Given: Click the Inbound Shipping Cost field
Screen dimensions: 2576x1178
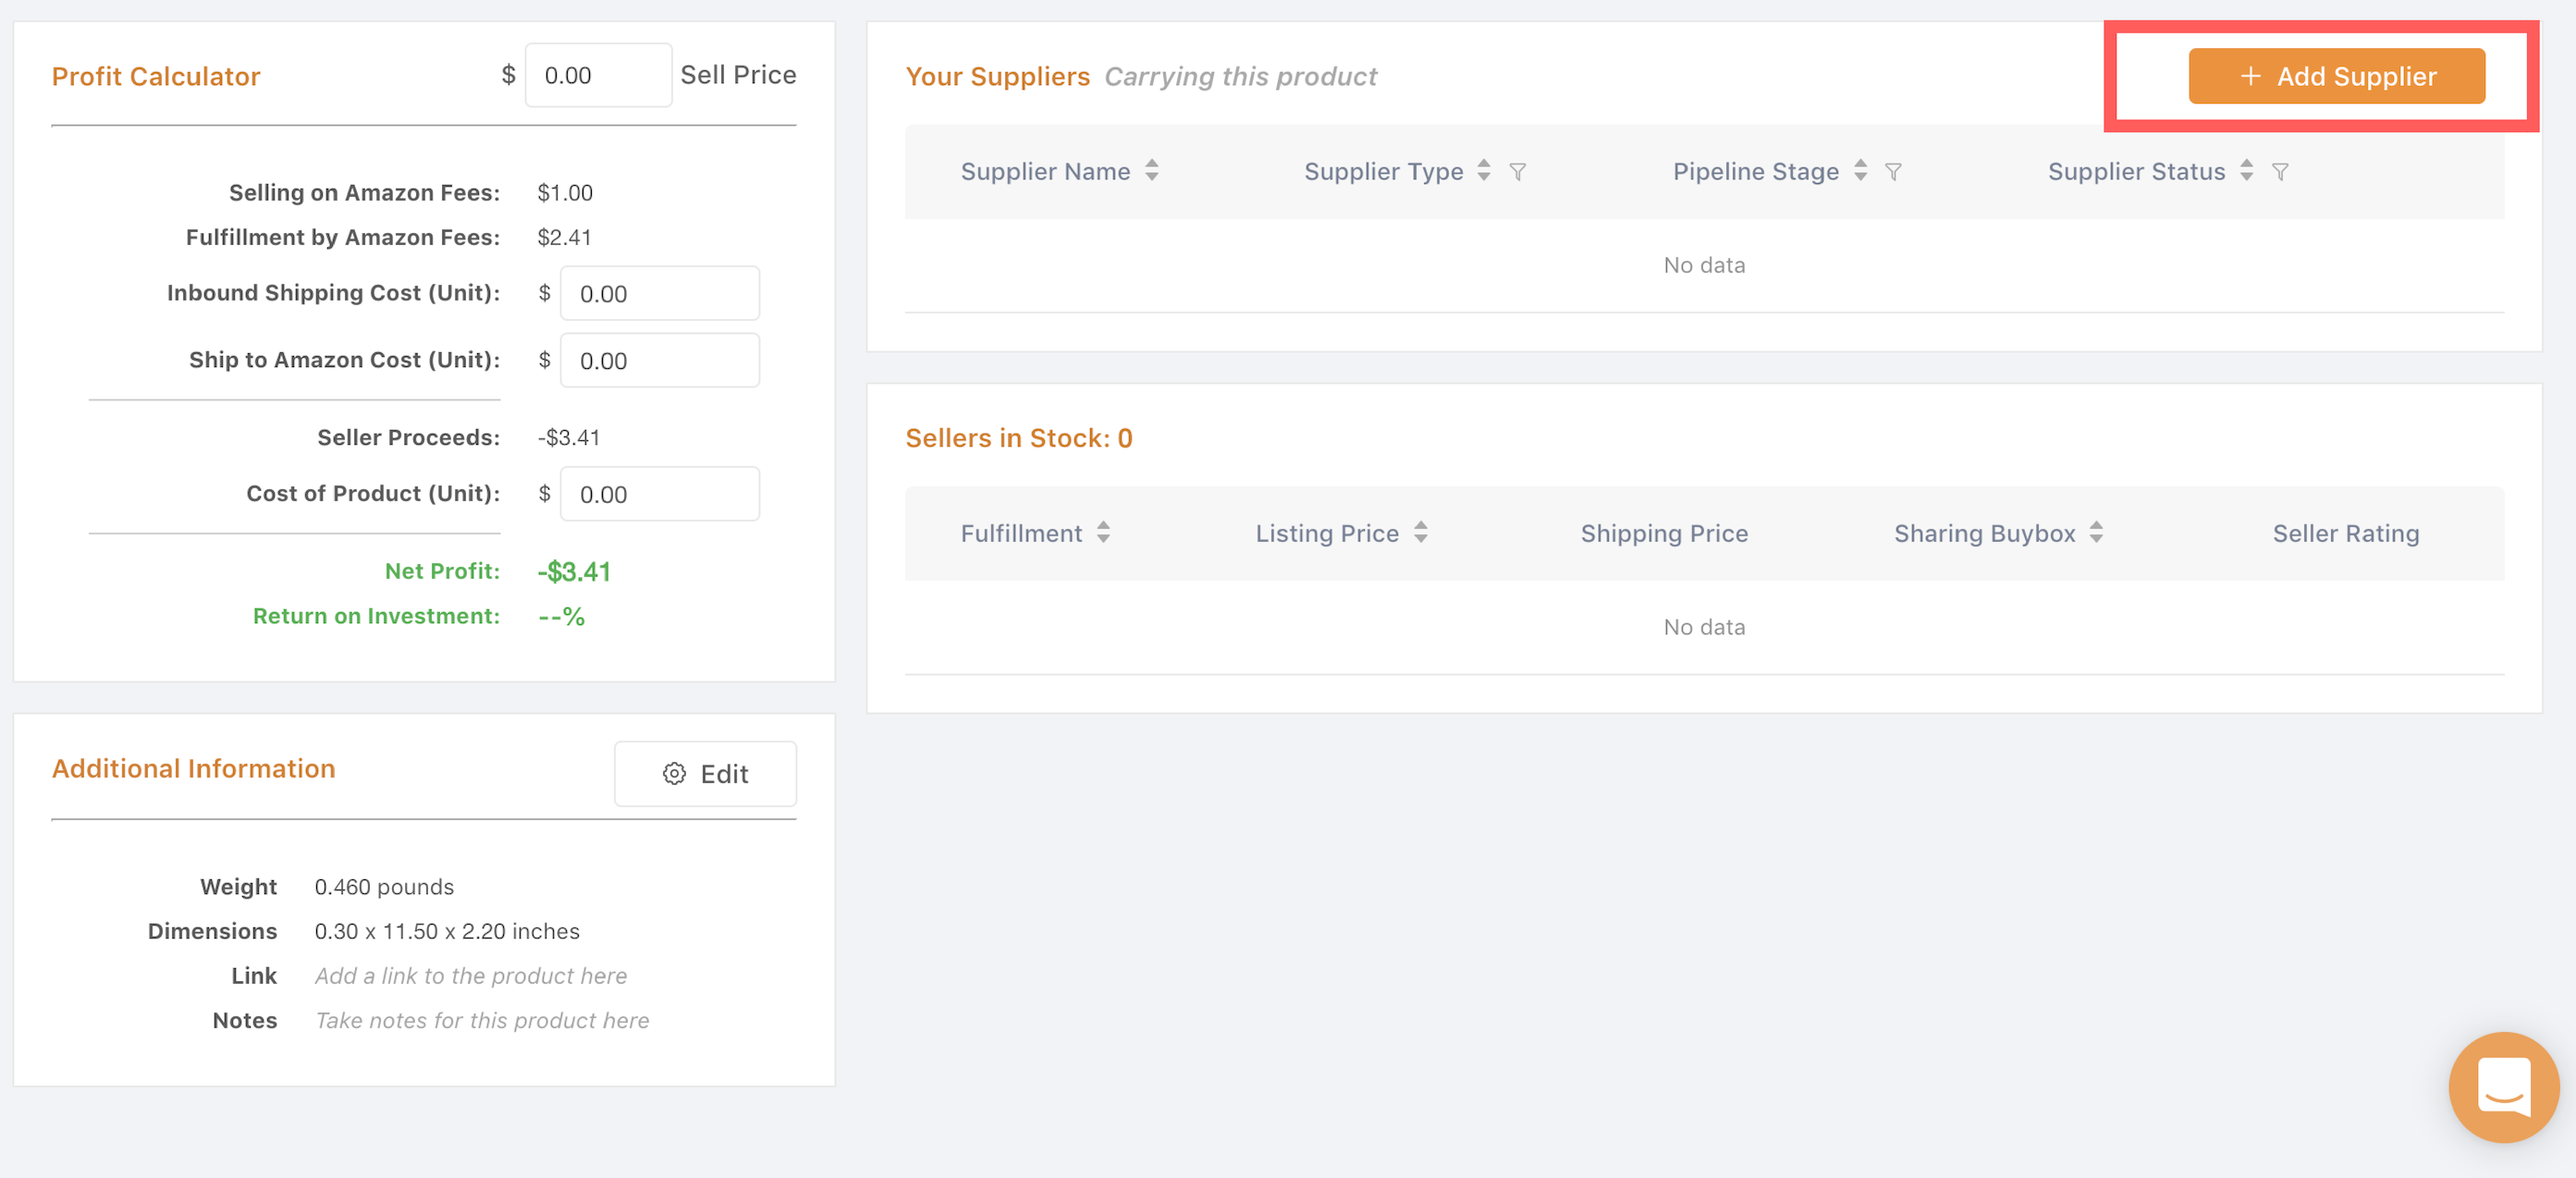Looking at the screenshot, I should point(659,294).
